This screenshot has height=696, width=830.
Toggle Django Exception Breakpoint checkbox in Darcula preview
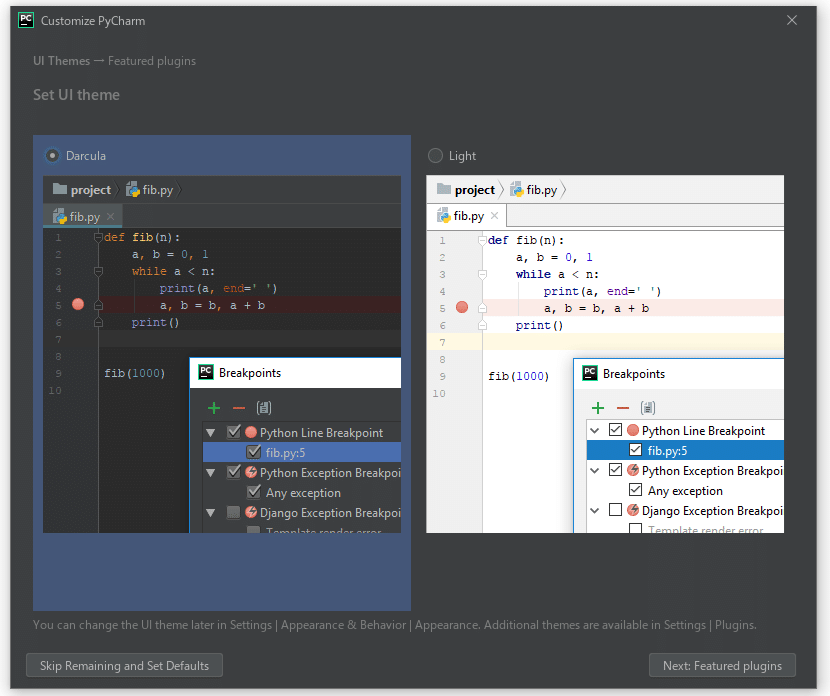(233, 512)
